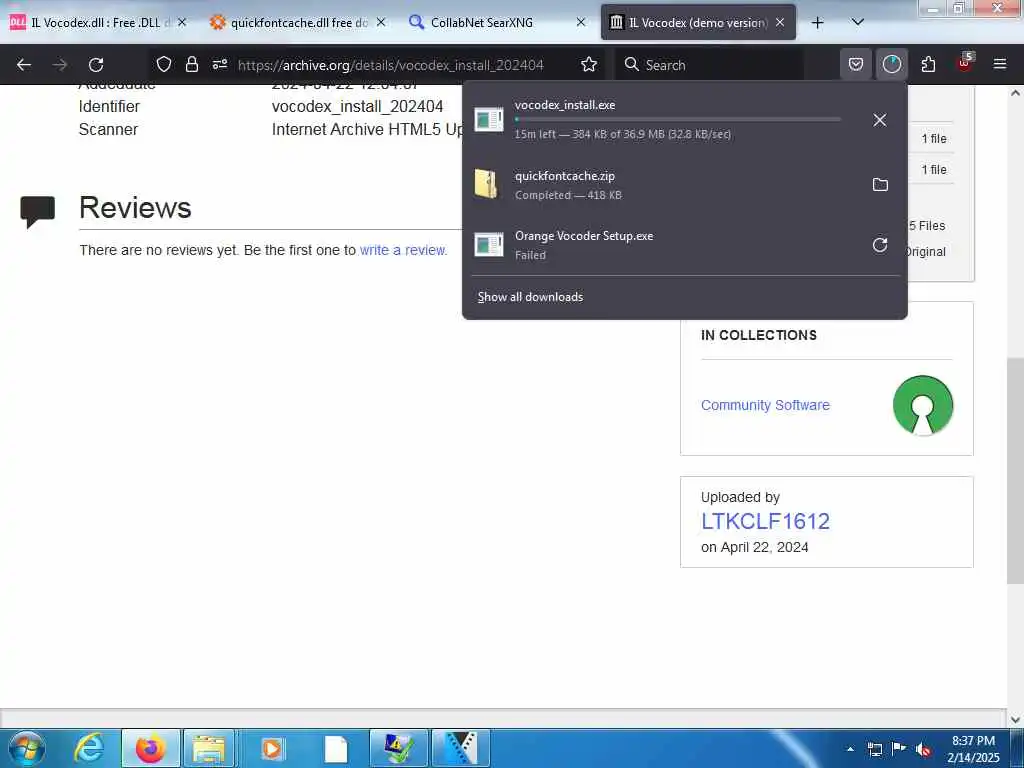List all tabs dropdown arrow
Image resolution: width=1024 pixels, height=768 pixels.
[858, 23]
